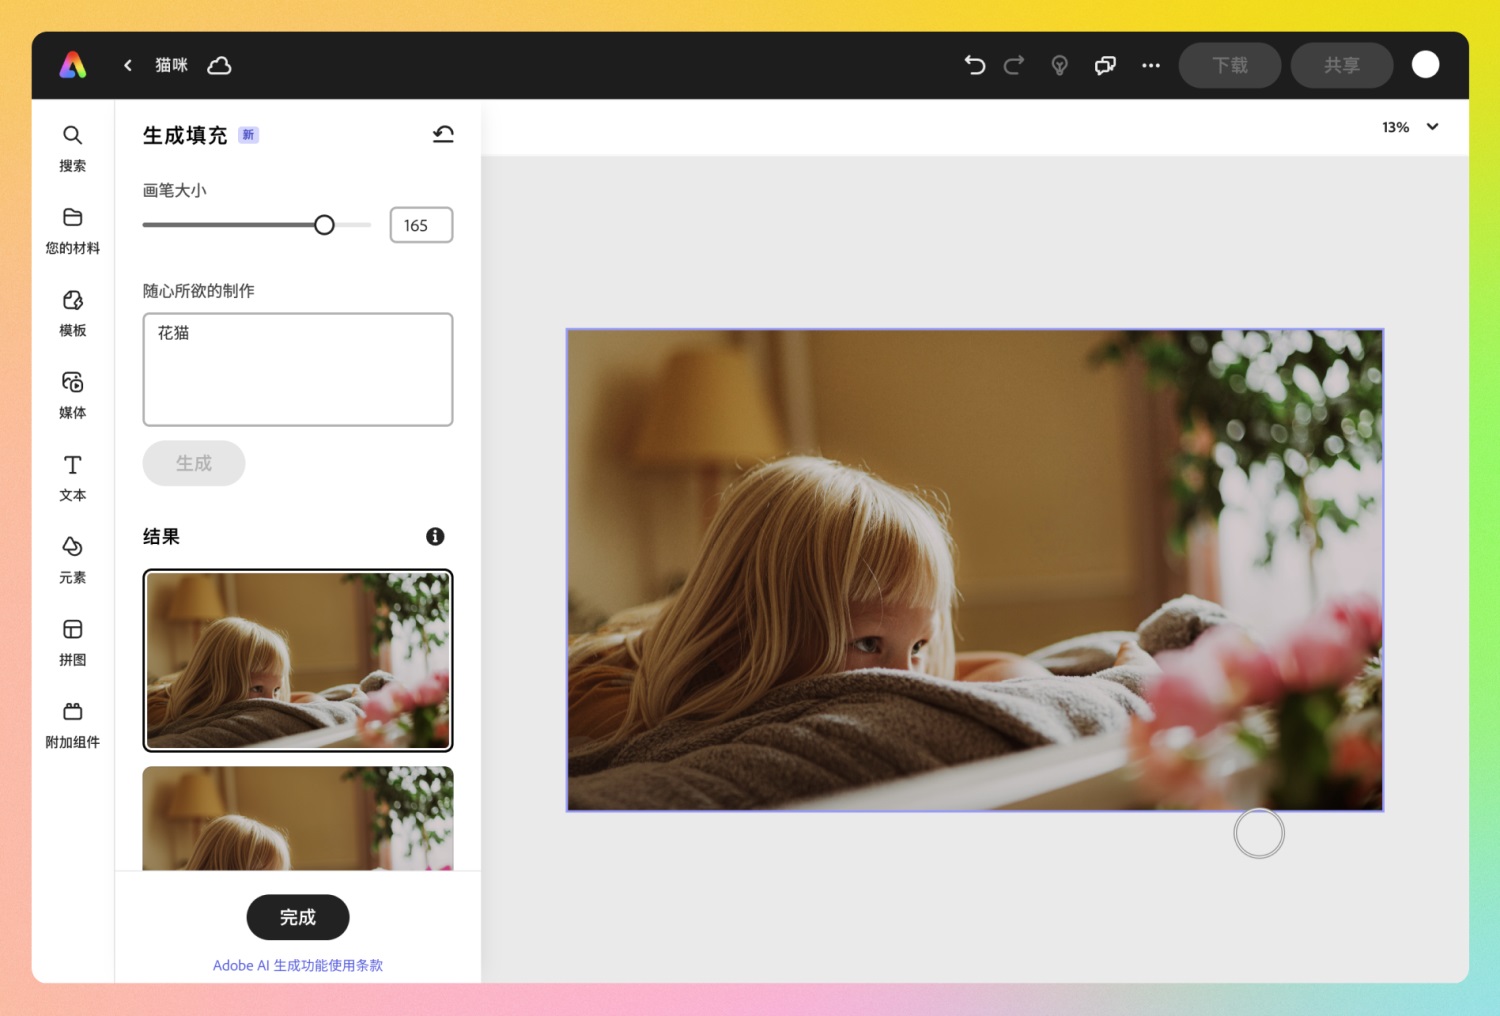The height and width of the screenshot is (1016, 1500).
Task: Click the 生成填充 panel title
Action: 185,135
